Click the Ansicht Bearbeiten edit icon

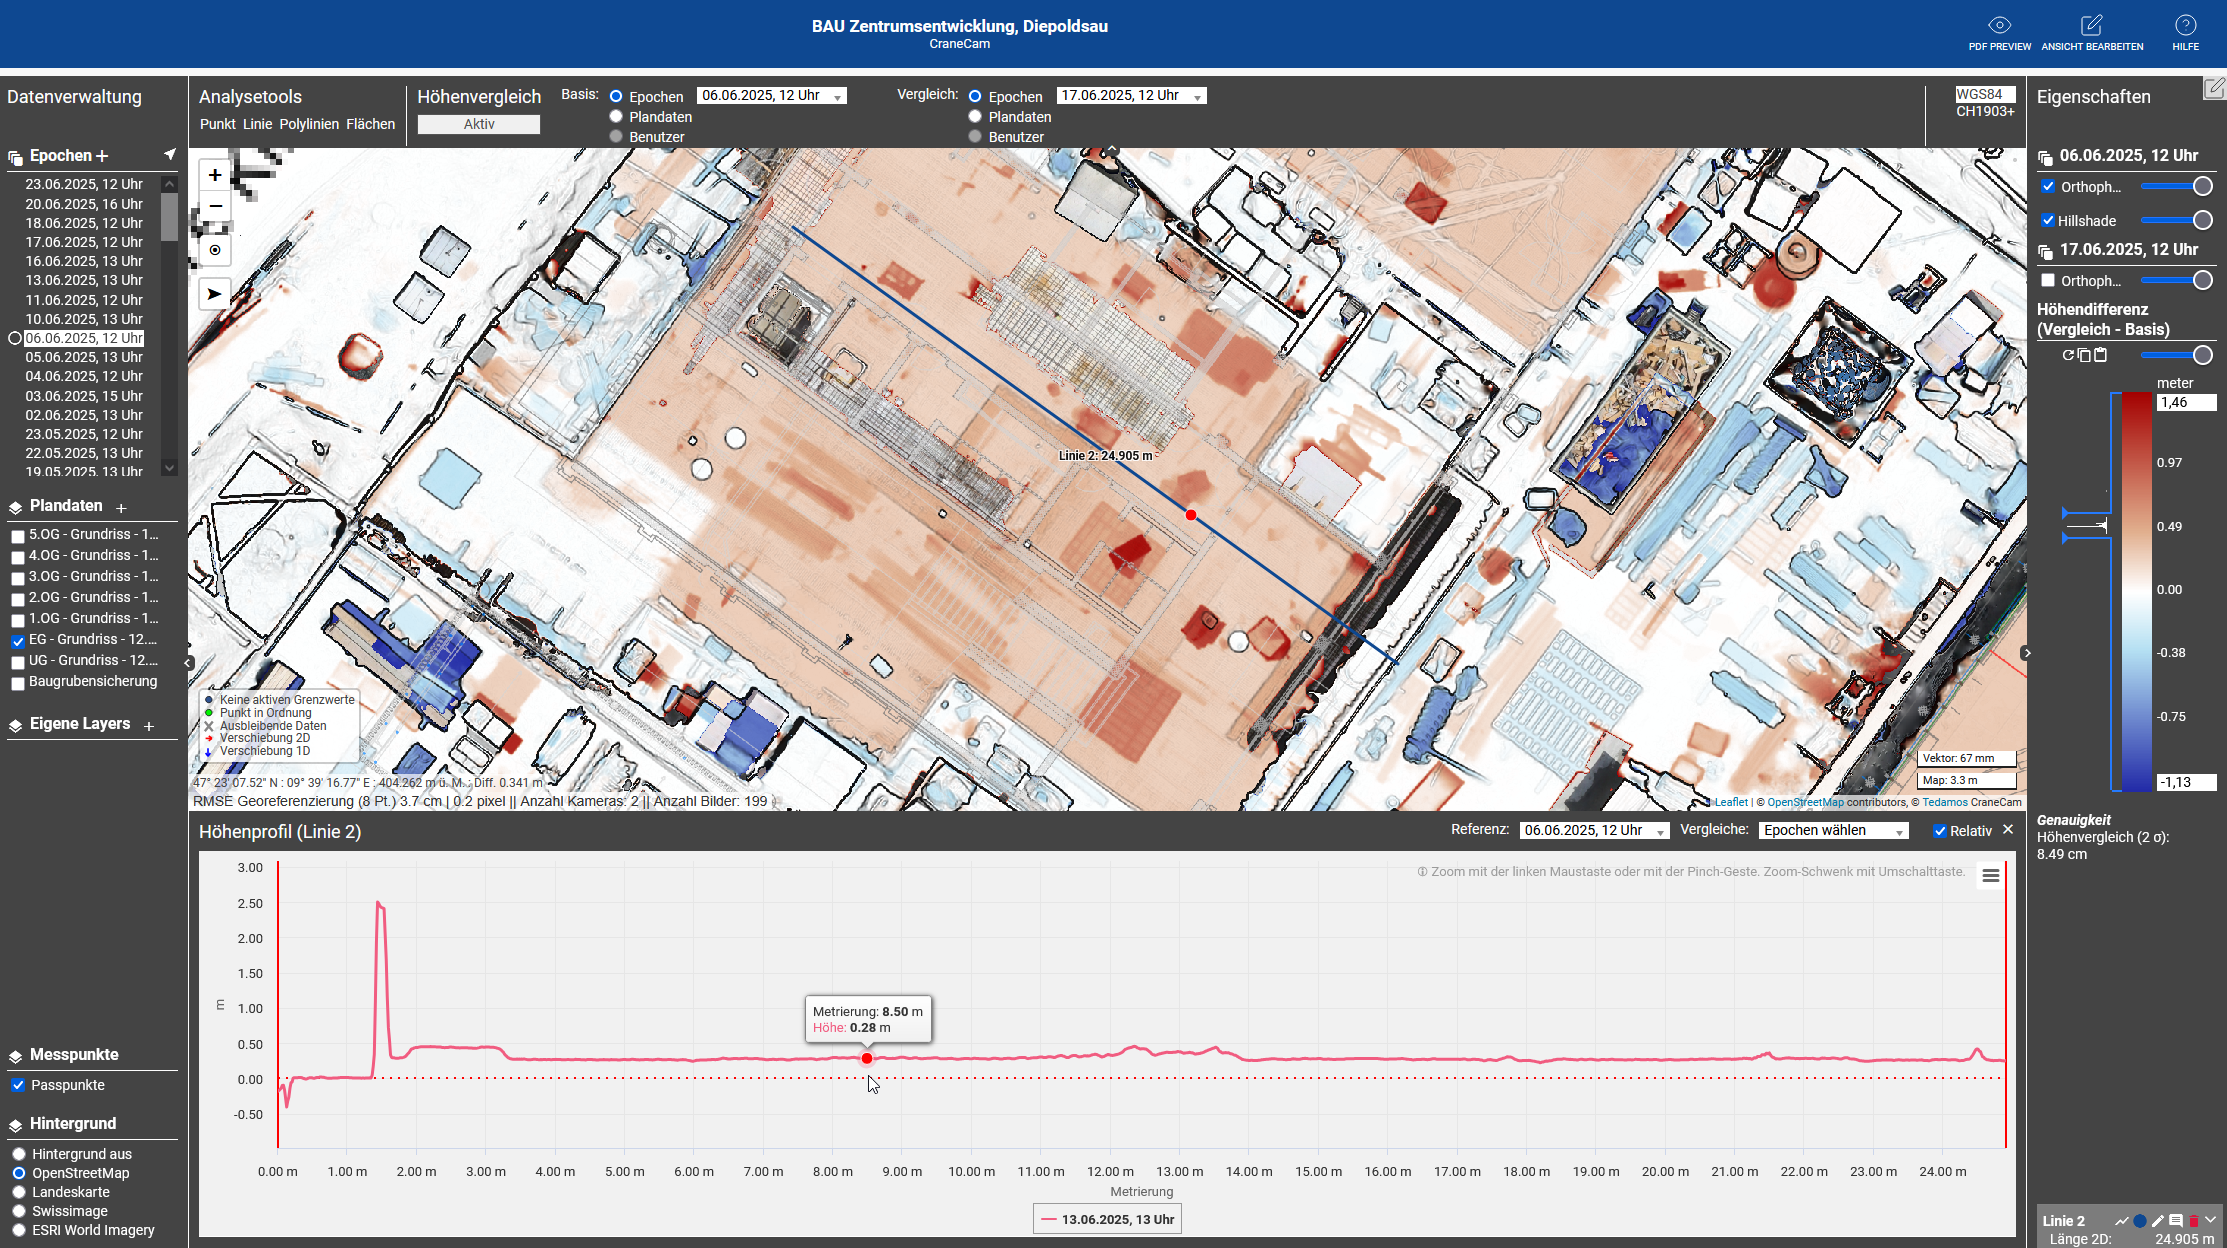coord(2091,26)
